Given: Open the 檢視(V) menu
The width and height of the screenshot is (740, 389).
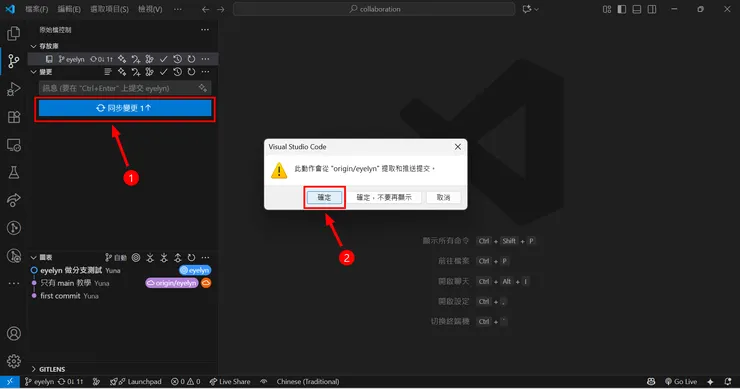Looking at the screenshot, I should 150,9.
